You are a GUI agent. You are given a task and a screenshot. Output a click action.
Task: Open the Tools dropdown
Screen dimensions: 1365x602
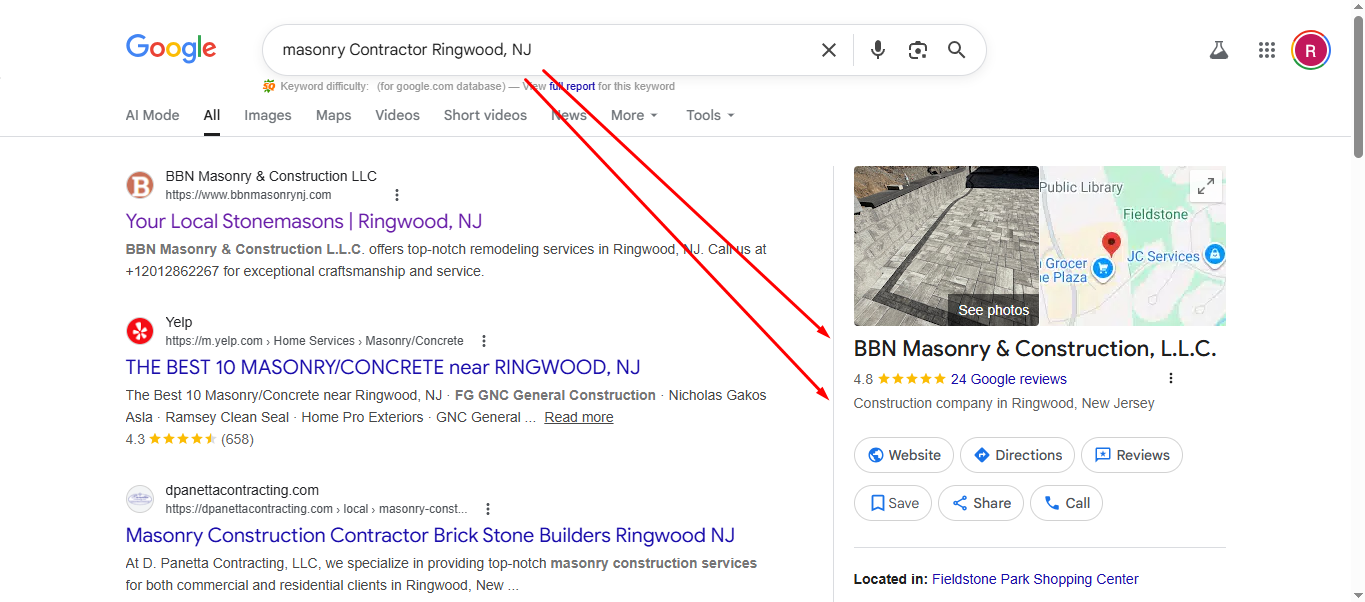click(x=710, y=115)
